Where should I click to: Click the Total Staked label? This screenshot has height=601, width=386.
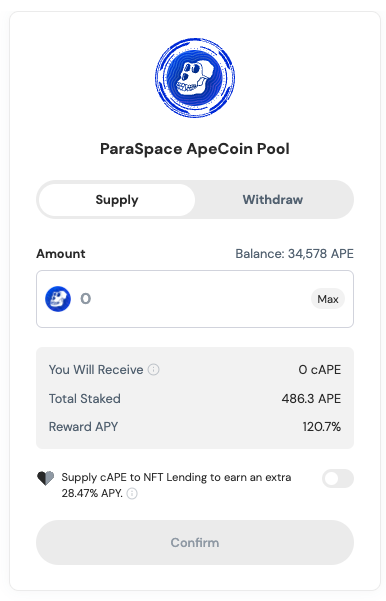click(85, 399)
